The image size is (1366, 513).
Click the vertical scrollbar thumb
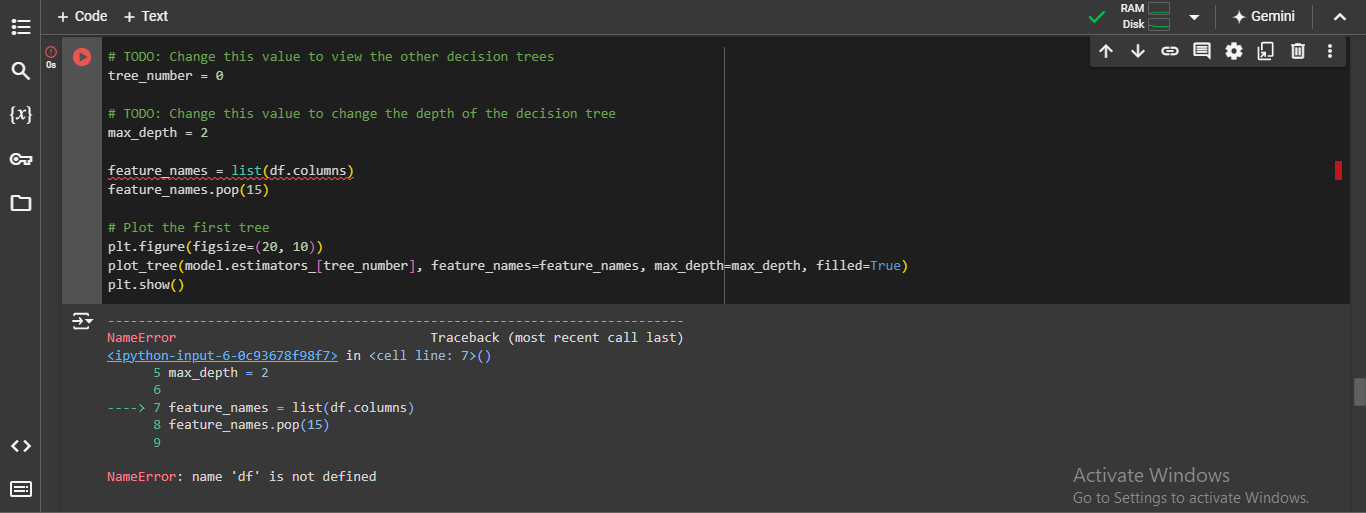click(x=1359, y=392)
